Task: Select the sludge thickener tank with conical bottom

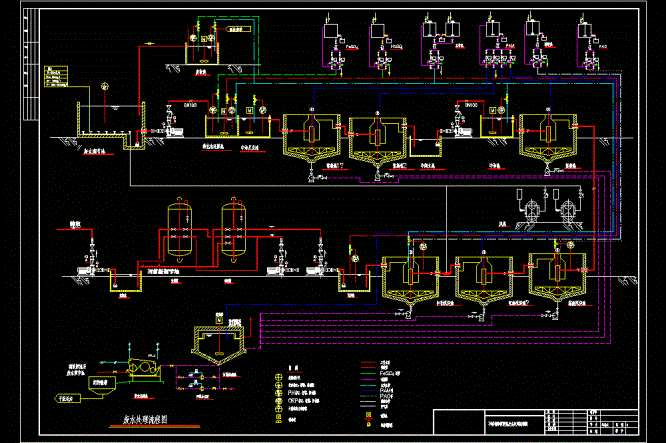Action: click(219, 345)
